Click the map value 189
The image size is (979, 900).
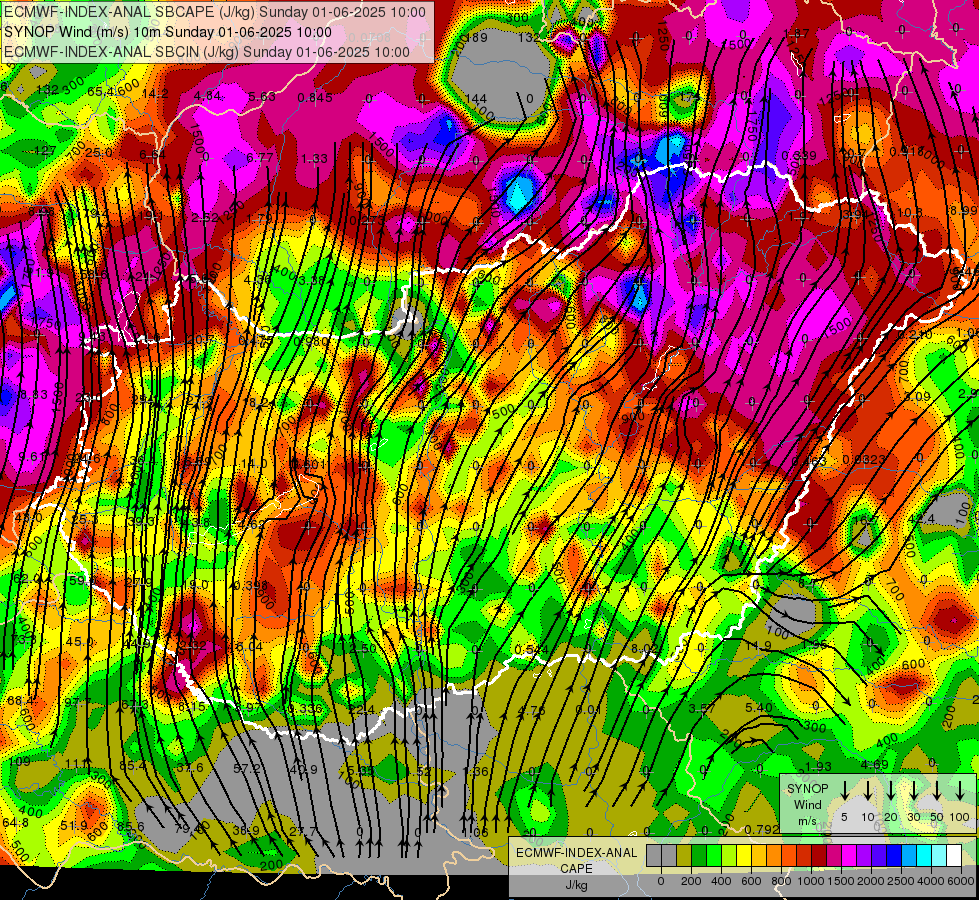(x=477, y=37)
